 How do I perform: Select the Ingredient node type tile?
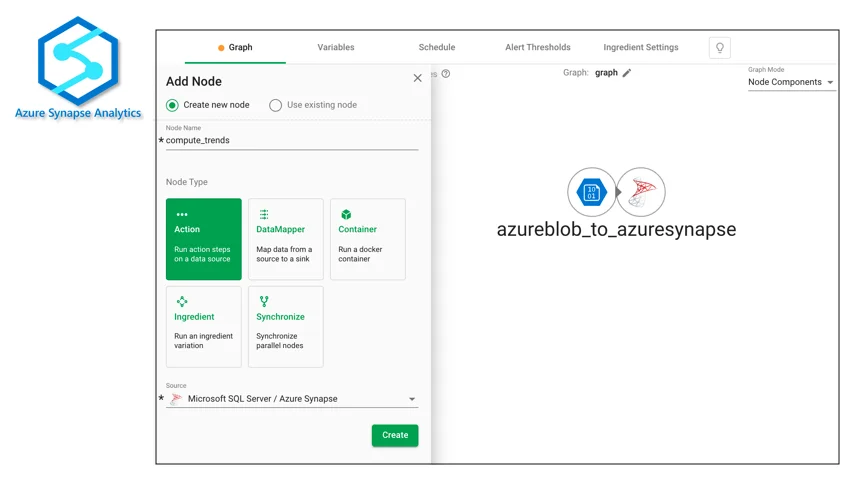[204, 326]
